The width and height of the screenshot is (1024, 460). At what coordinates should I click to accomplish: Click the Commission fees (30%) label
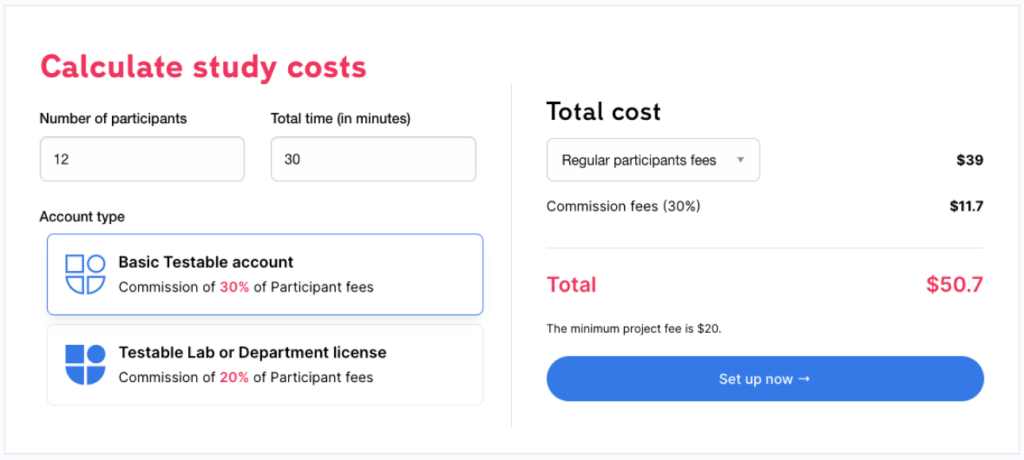coord(624,206)
